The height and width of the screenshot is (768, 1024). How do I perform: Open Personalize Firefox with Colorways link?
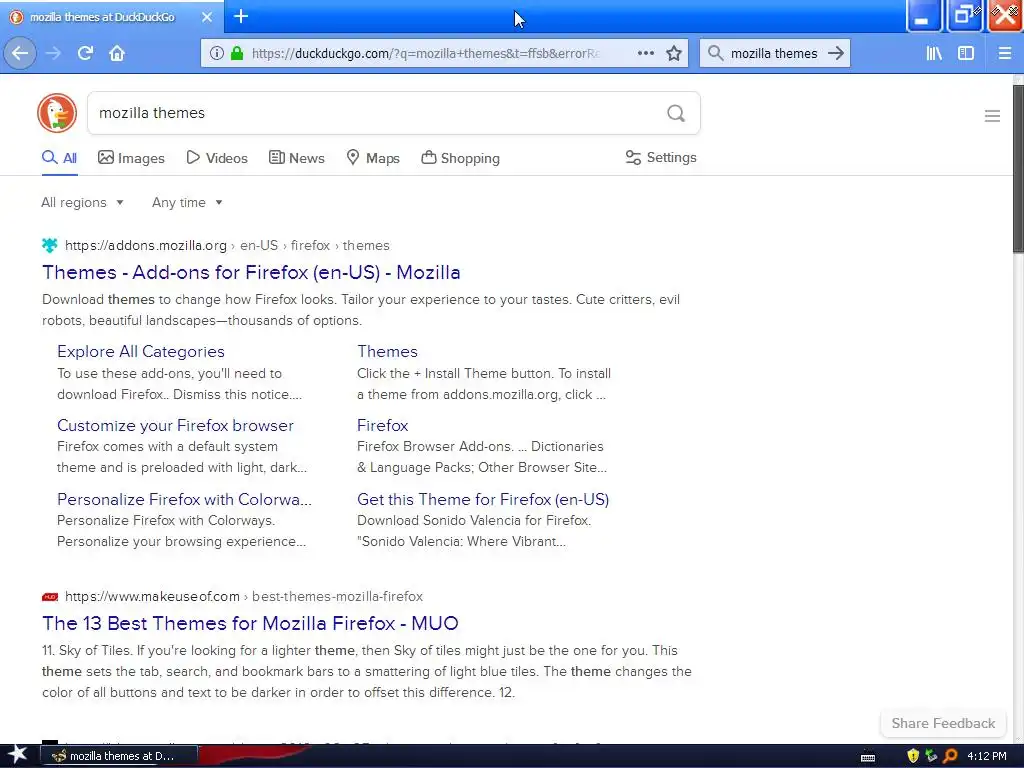click(x=184, y=499)
